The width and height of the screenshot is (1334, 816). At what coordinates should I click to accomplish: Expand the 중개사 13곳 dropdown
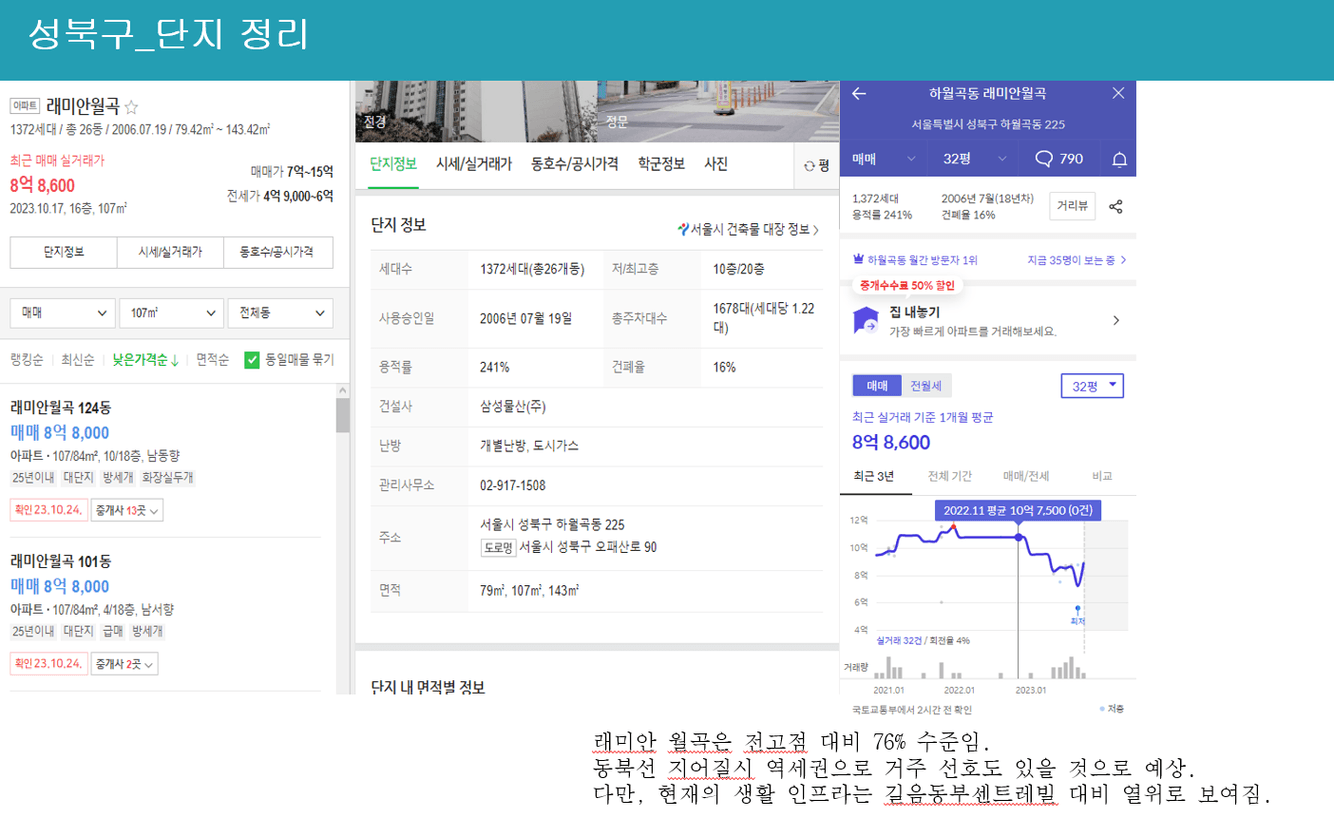coord(127,510)
